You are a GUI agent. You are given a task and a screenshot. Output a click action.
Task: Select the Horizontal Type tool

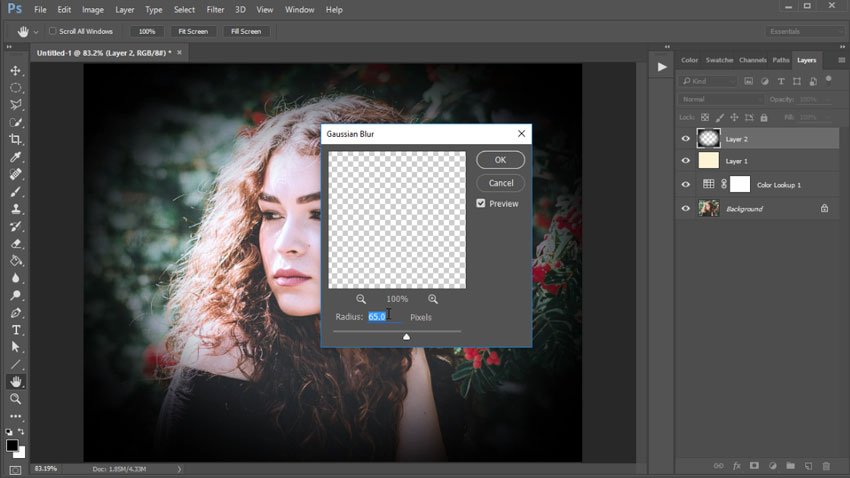[x=15, y=330]
